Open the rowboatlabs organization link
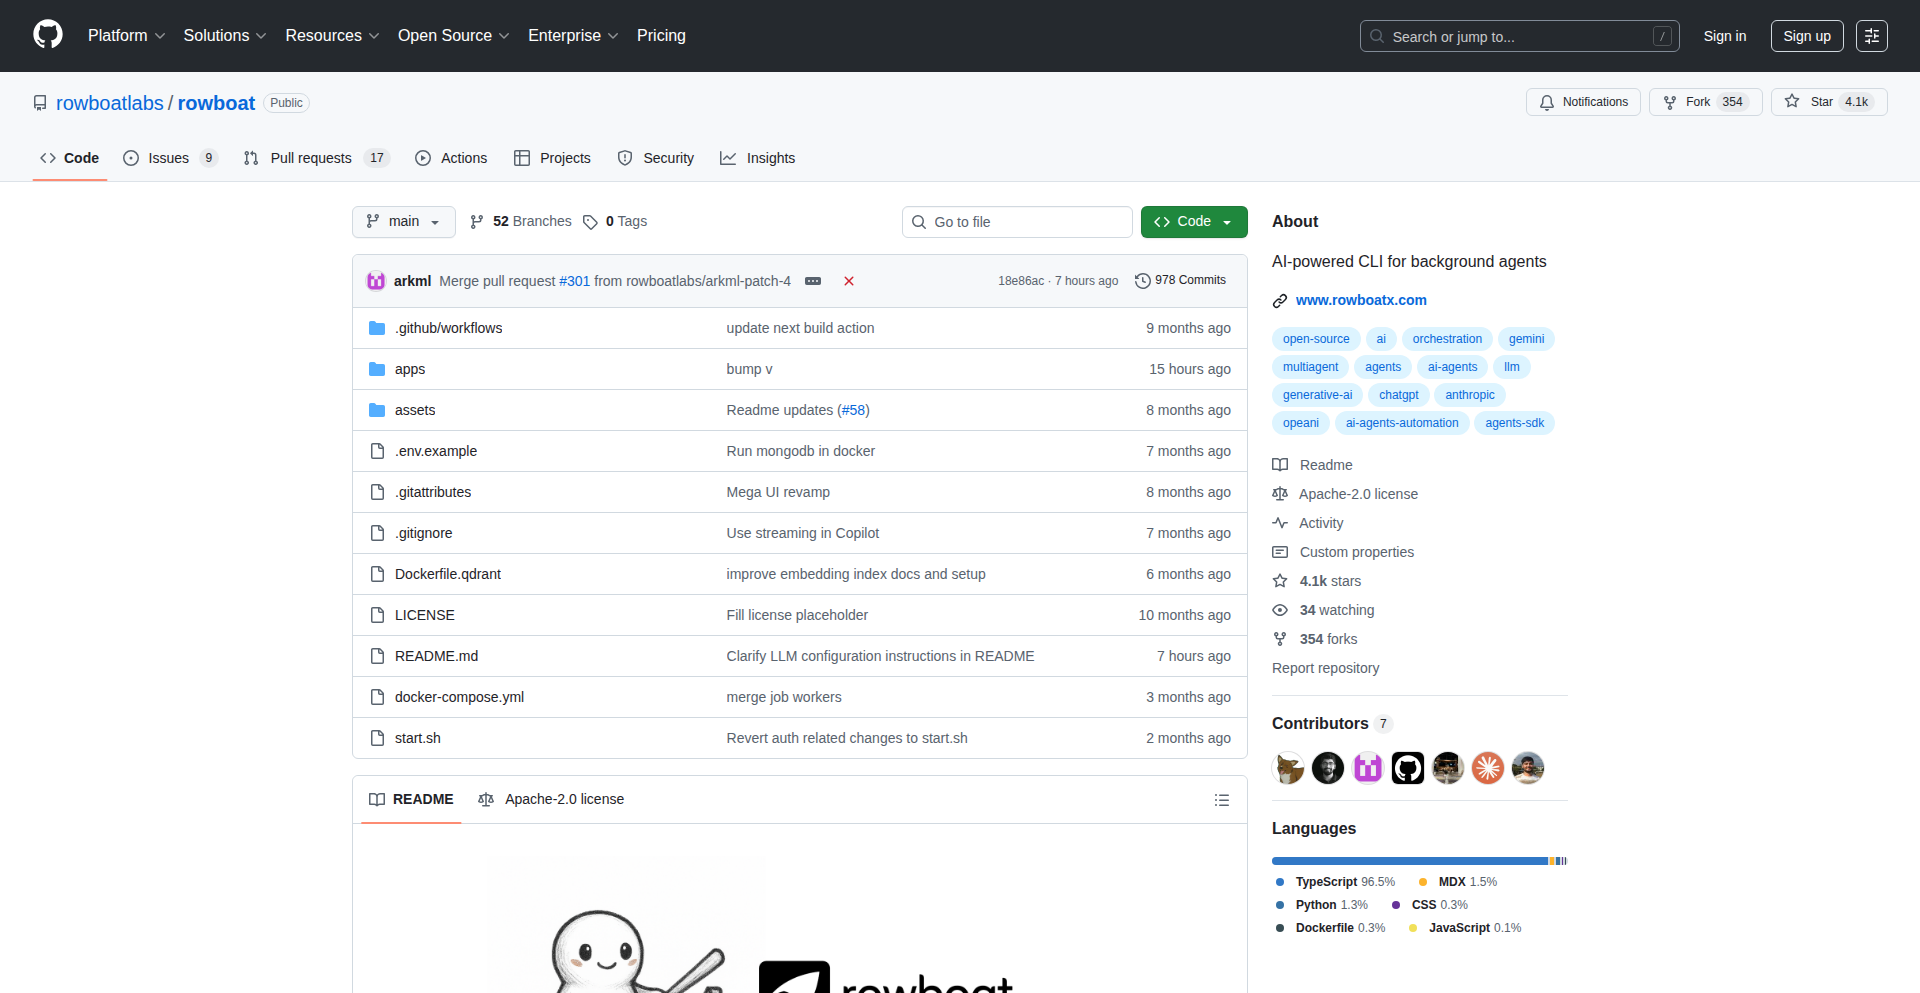1920x993 pixels. pos(110,103)
